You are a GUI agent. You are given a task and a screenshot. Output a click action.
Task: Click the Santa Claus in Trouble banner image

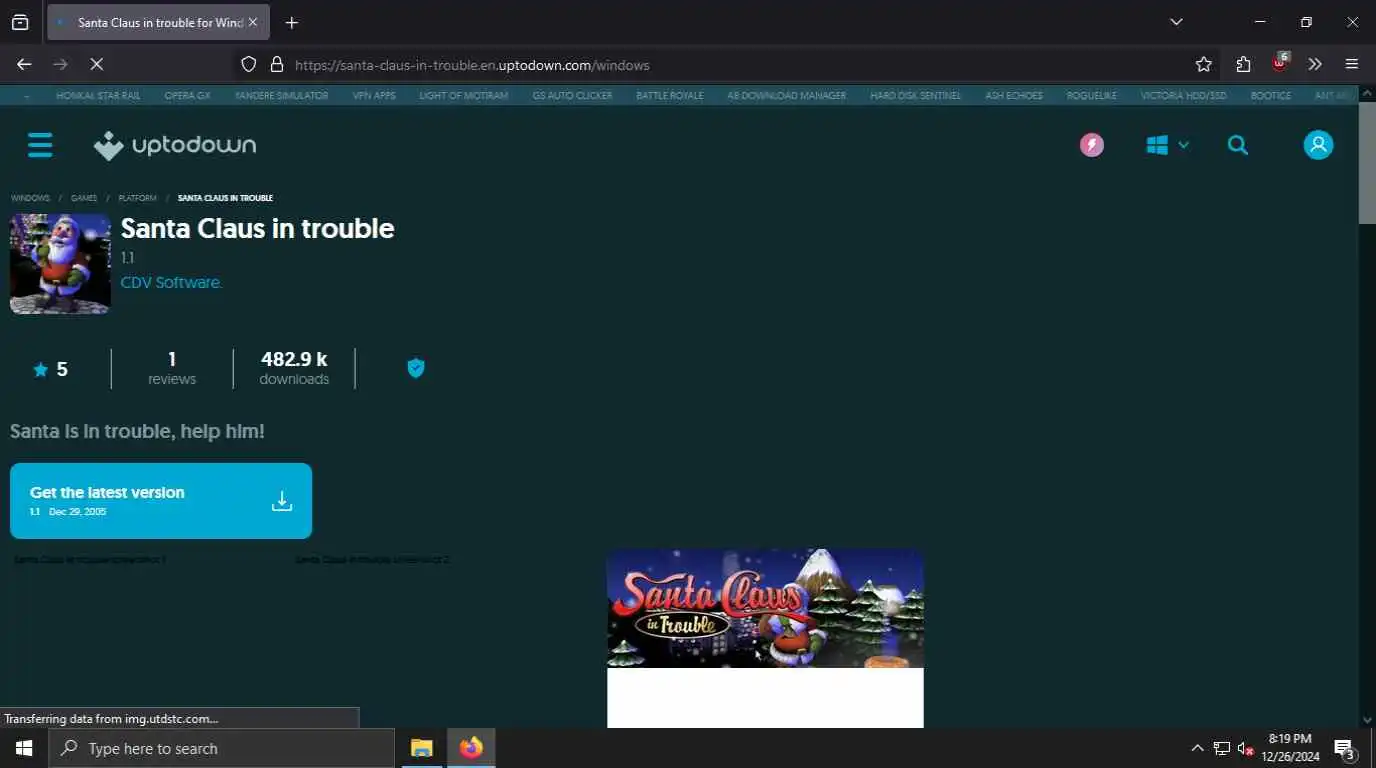(765, 608)
